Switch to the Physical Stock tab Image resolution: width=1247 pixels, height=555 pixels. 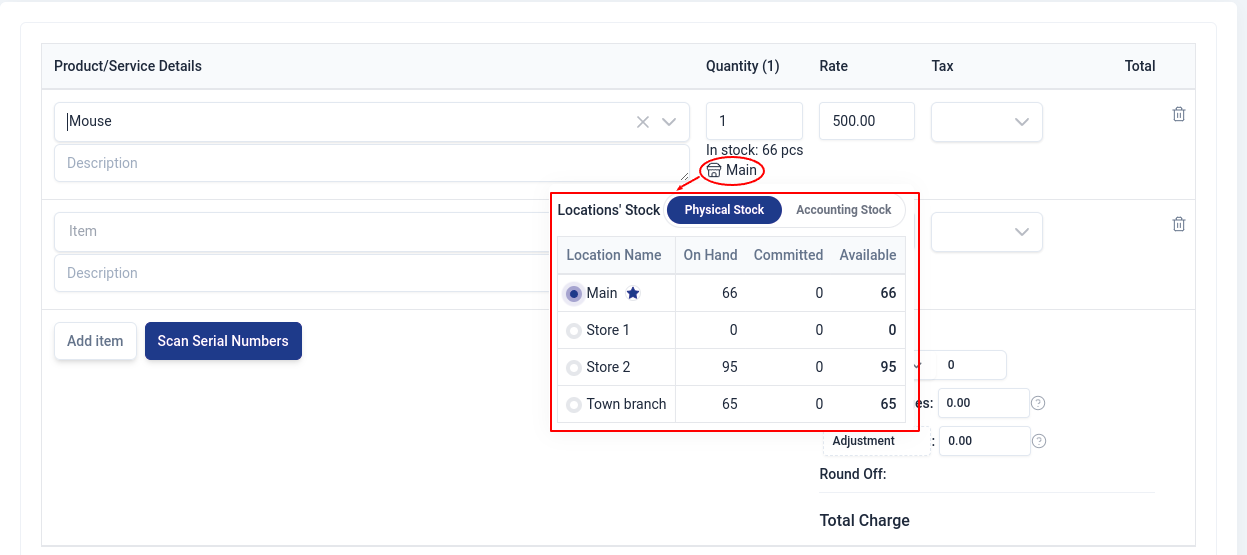click(724, 210)
